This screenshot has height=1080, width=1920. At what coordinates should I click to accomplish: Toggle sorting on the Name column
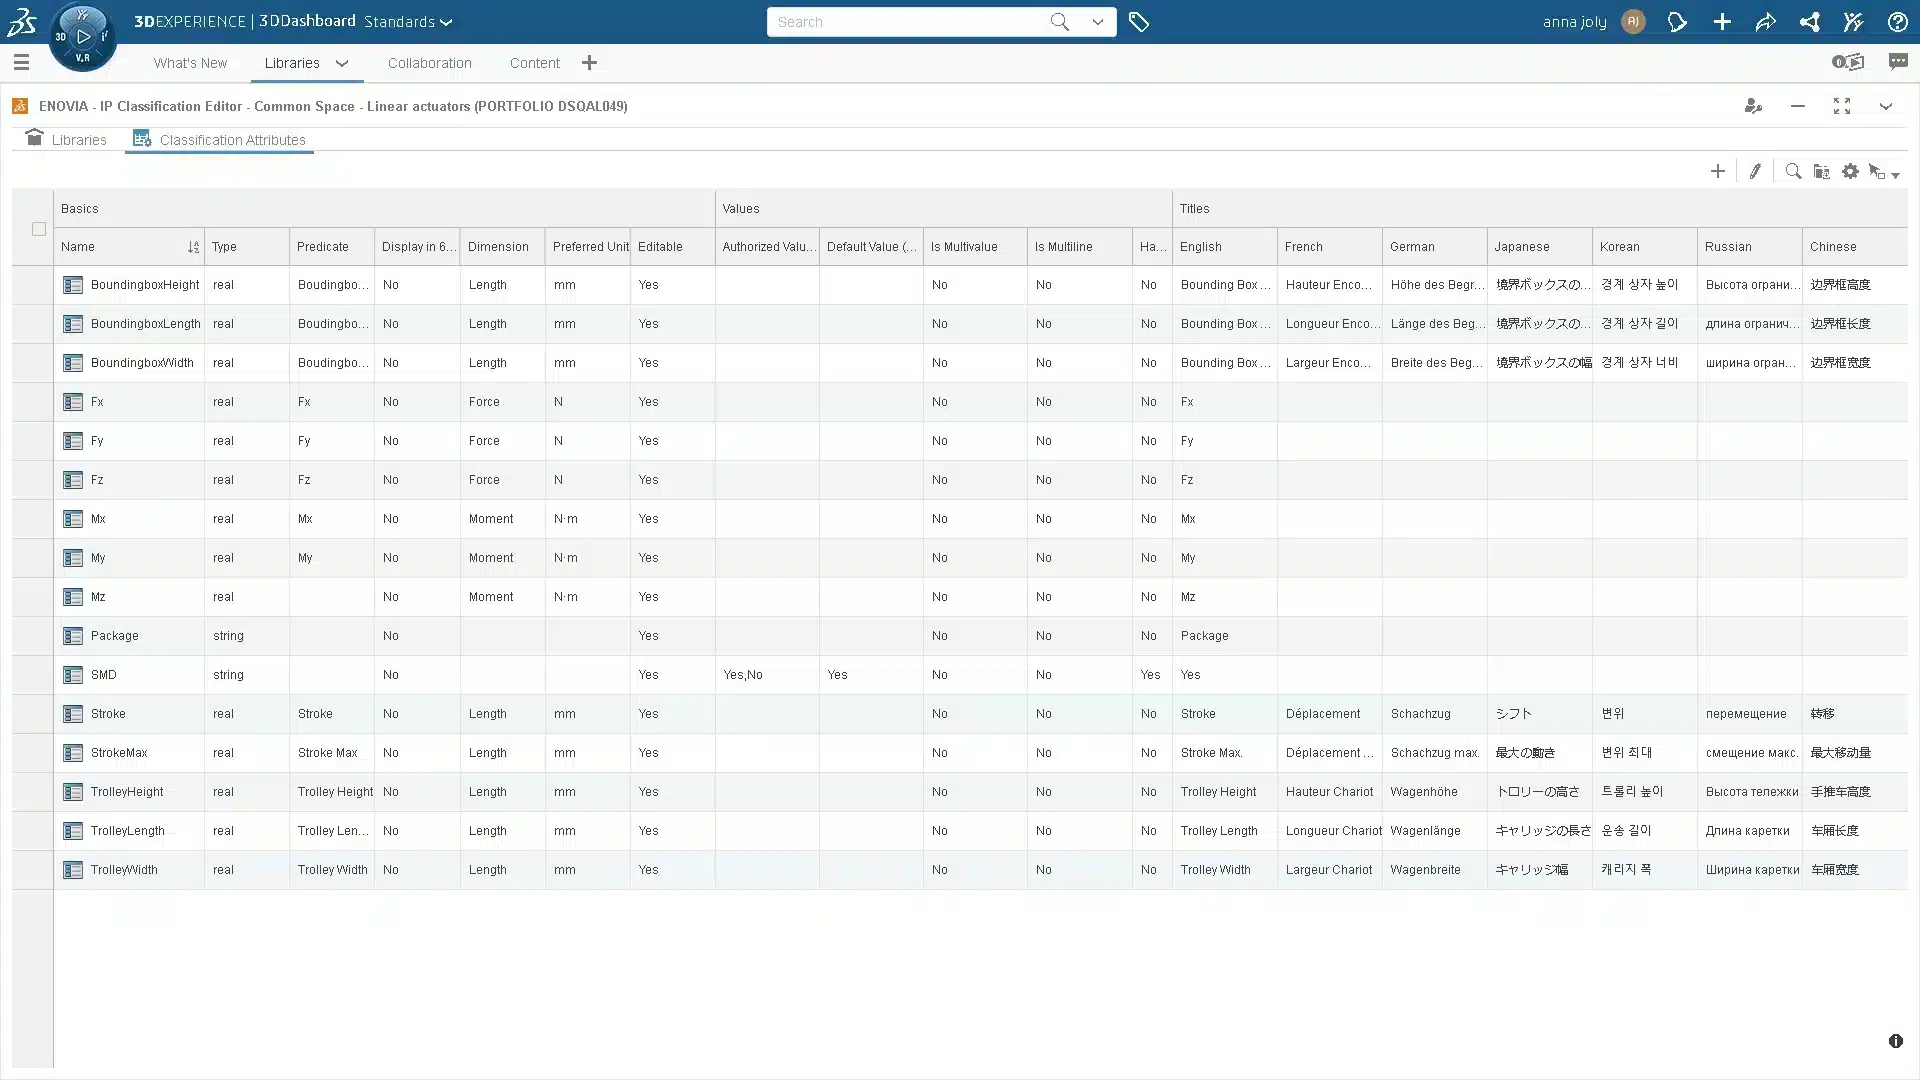[x=193, y=247]
